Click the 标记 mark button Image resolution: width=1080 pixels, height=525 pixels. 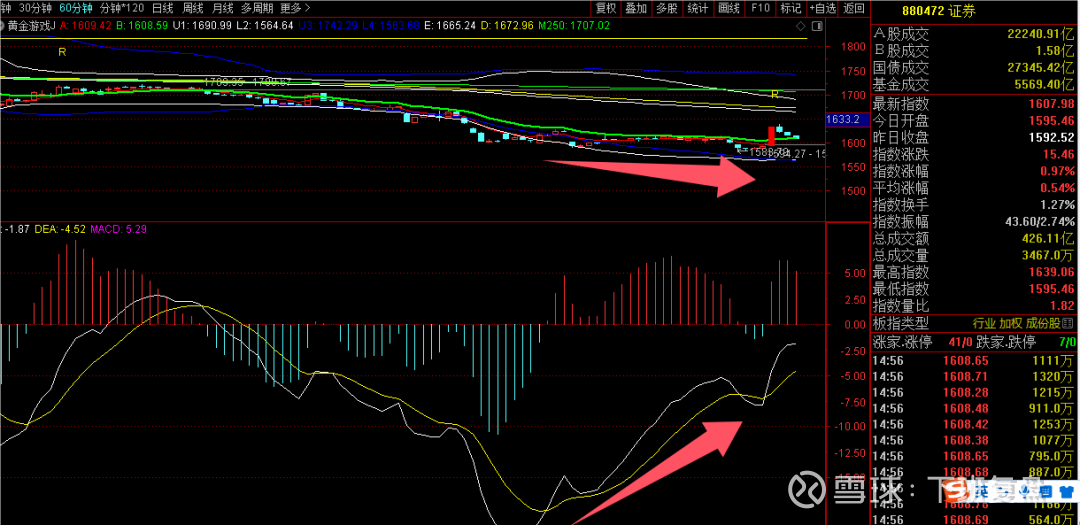click(x=791, y=8)
